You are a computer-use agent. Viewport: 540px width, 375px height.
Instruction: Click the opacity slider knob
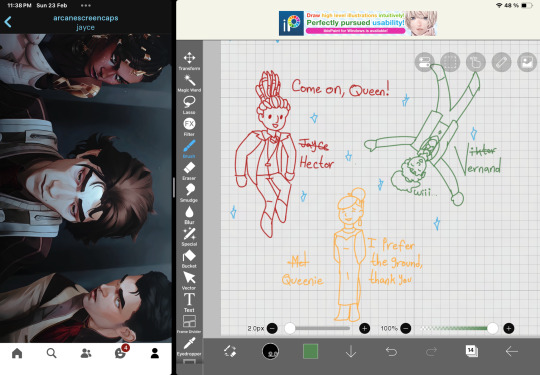tap(492, 329)
